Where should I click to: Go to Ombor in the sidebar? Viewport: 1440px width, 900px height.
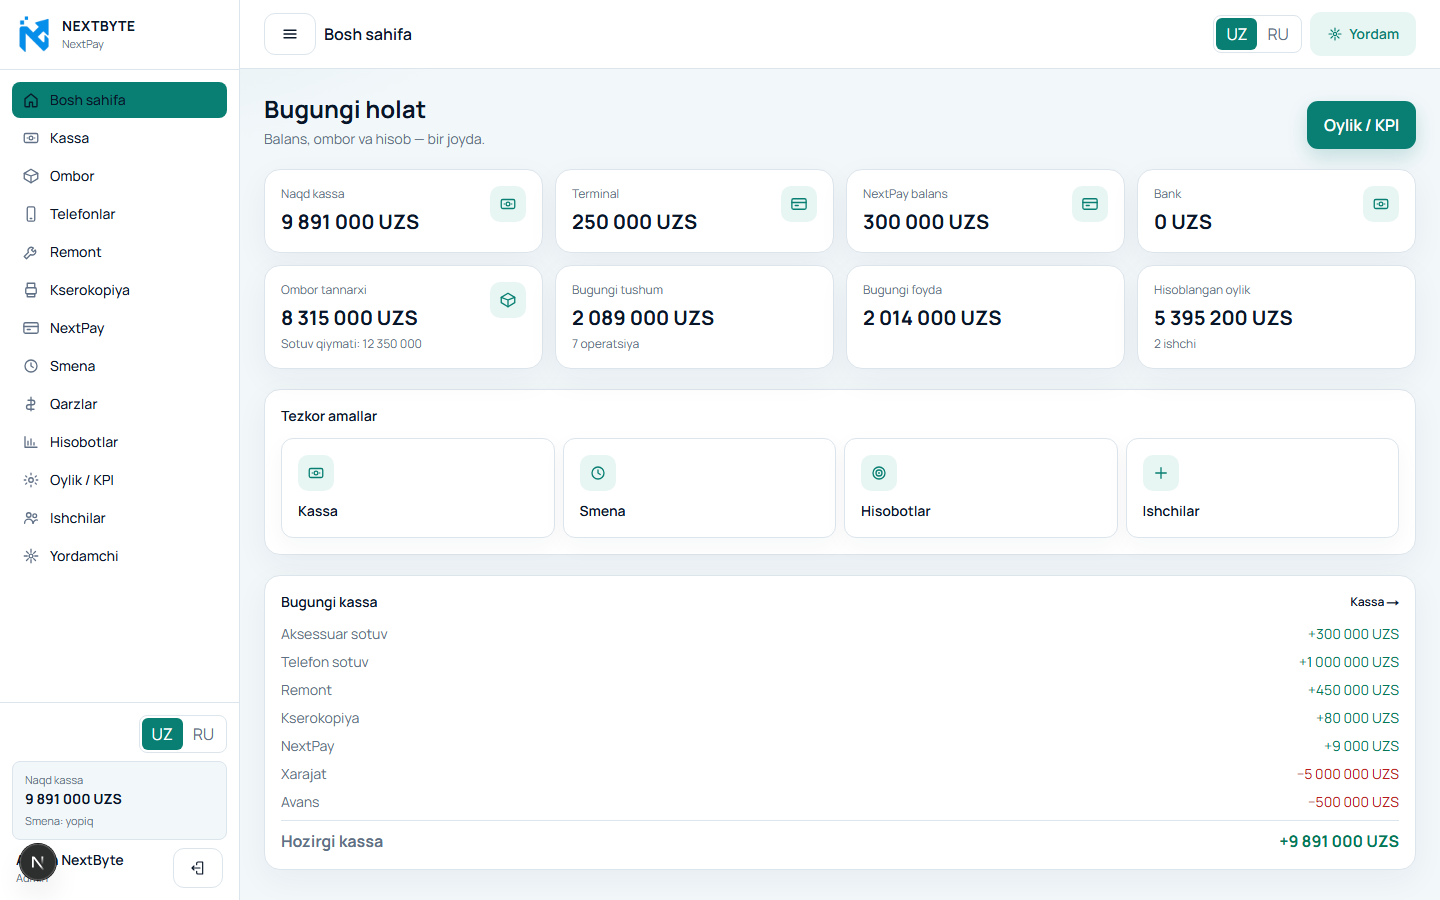(x=119, y=176)
